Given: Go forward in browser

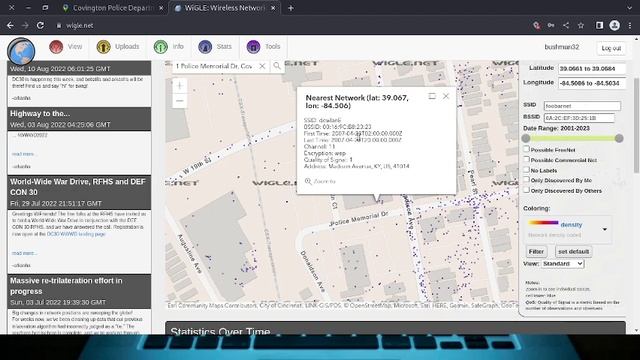Looking at the screenshot, I should point(25,25).
